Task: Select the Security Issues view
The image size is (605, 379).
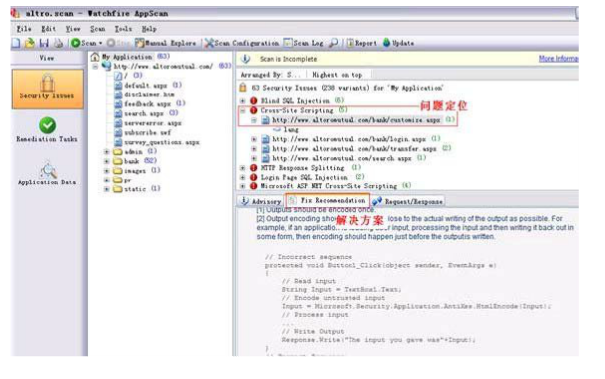Action: coord(47,89)
